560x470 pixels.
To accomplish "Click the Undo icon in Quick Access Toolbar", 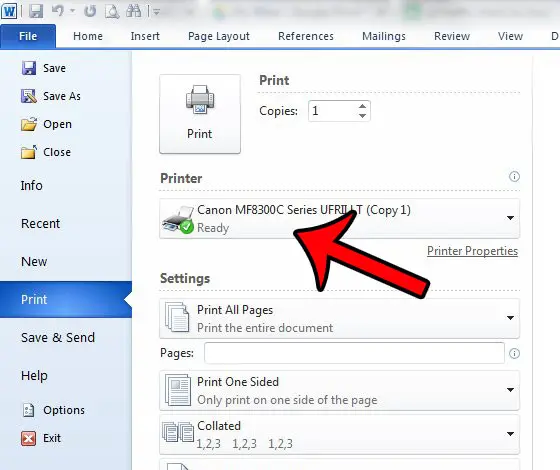I will pos(58,11).
